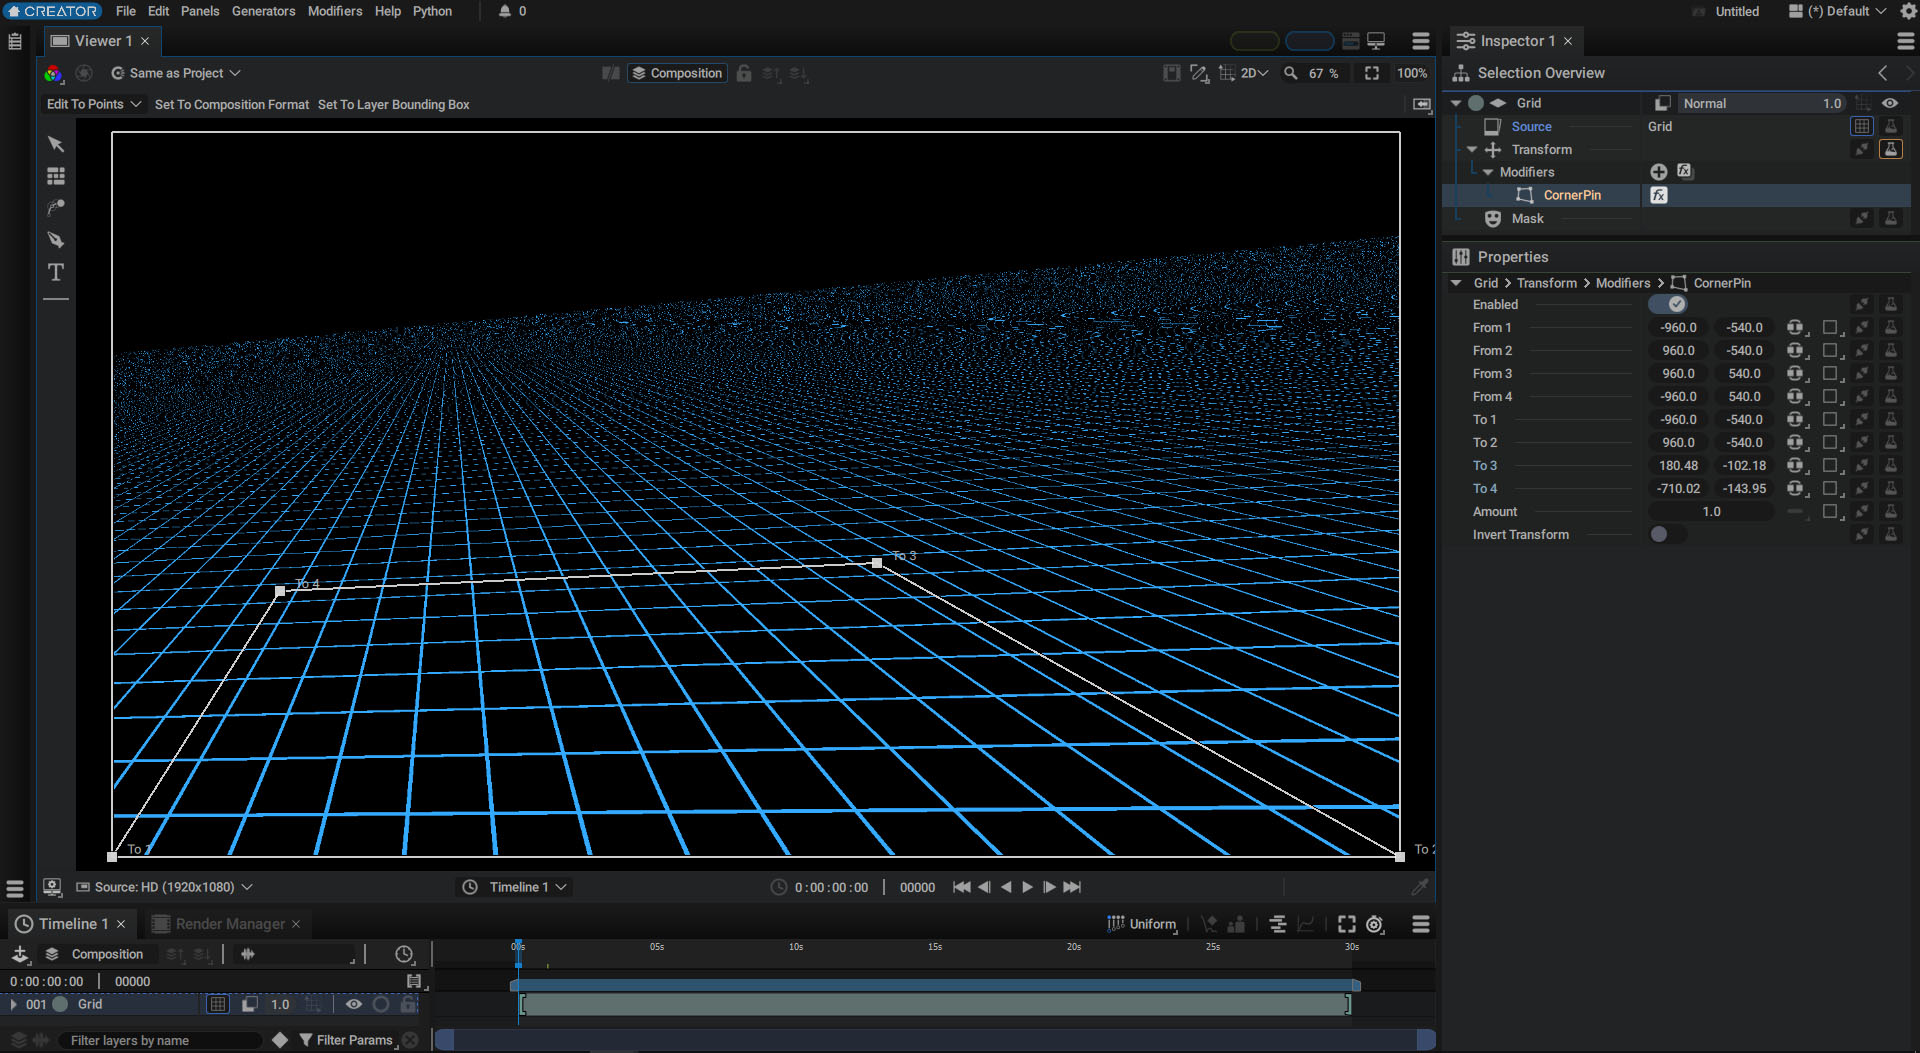Select the Inspector 1 tab

[1517, 41]
